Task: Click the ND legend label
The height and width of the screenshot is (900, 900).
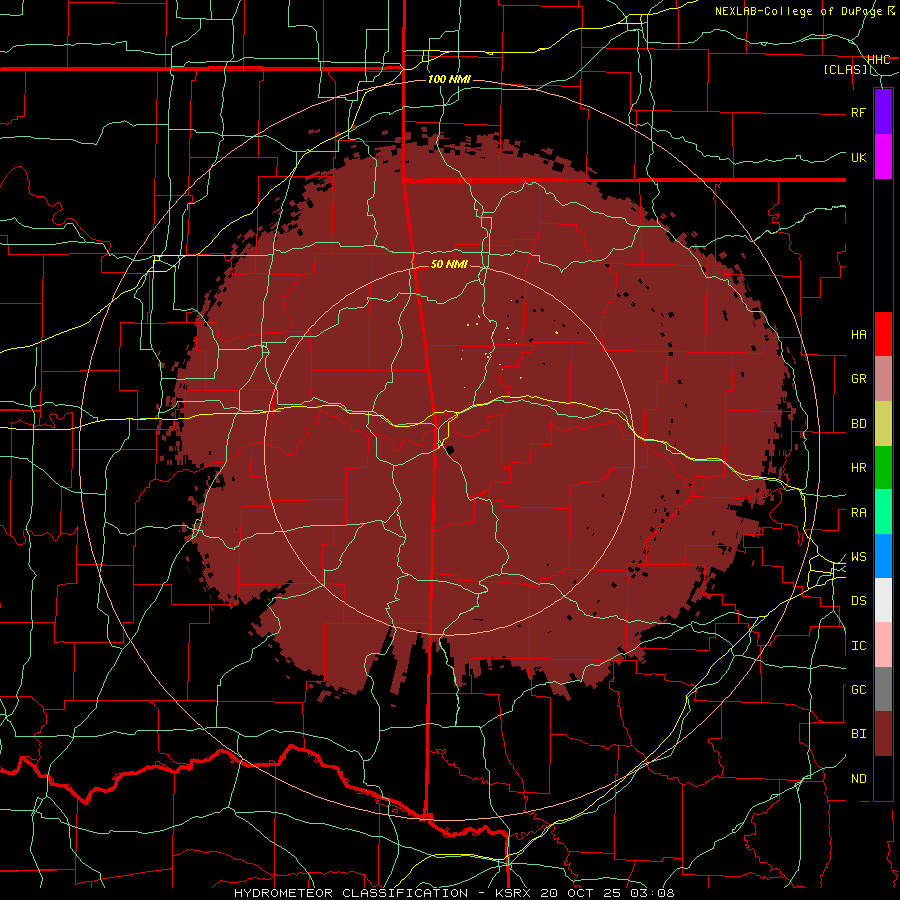Action: [858, 779]
